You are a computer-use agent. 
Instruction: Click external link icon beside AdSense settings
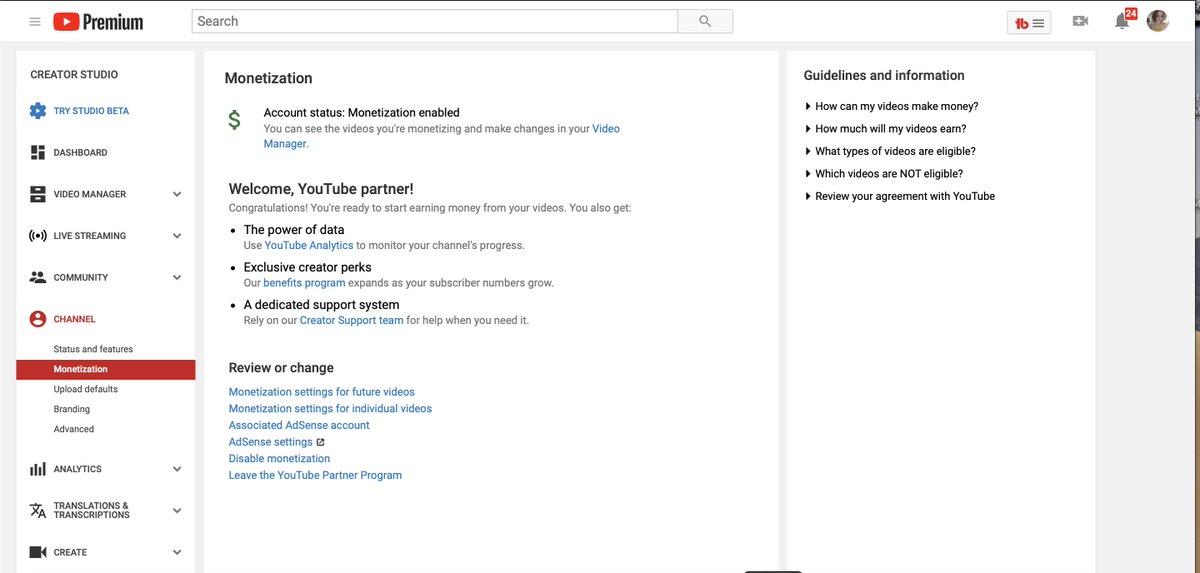click(x=320, y=442)
